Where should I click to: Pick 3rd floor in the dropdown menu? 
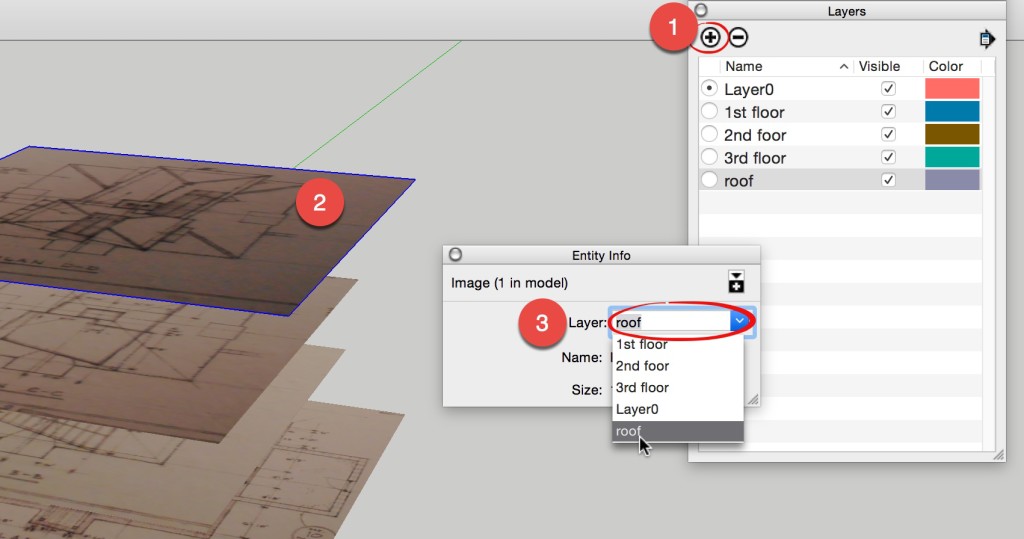pyautogui.click(x=642, y=388)
